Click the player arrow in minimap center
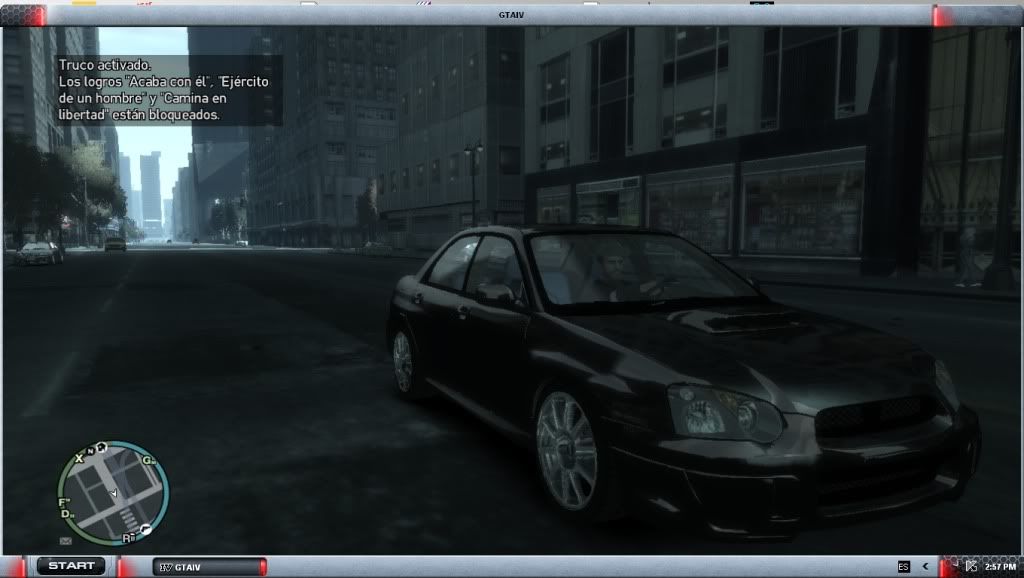1024x578 pixels. [113, 493]
